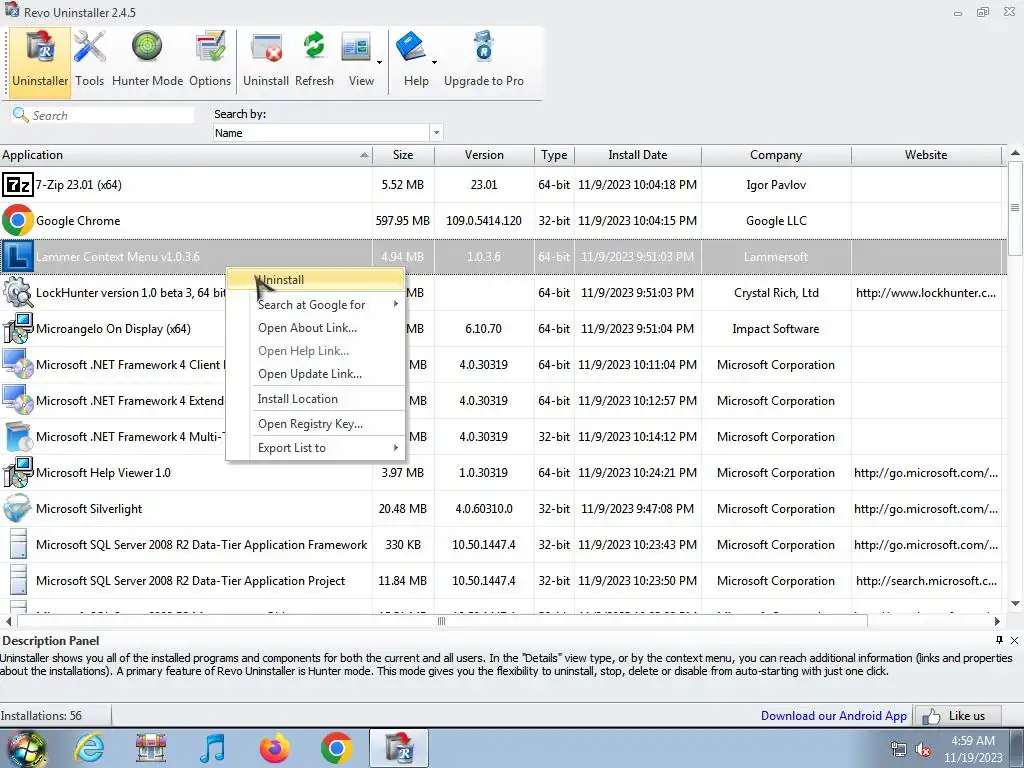Screen dimensions: 1024x768
Task: Click the Igor Pavlov company cell
Action: click(776, 185)
